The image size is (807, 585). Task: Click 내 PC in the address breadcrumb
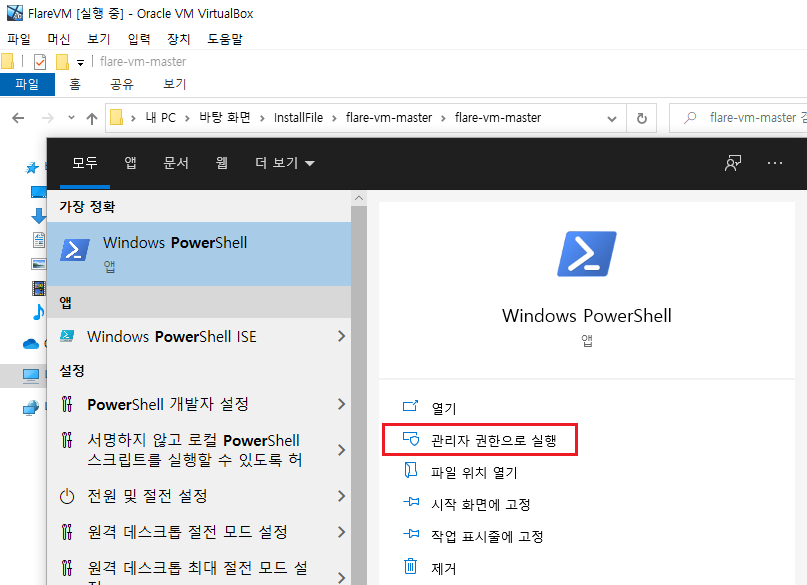pyautogui.click(x=161, y=118)
